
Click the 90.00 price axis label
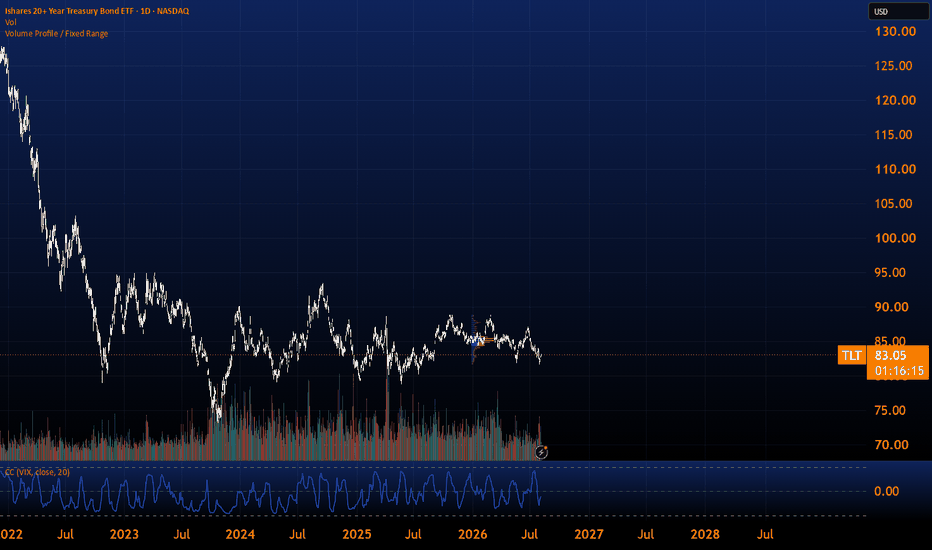(892, 307)
